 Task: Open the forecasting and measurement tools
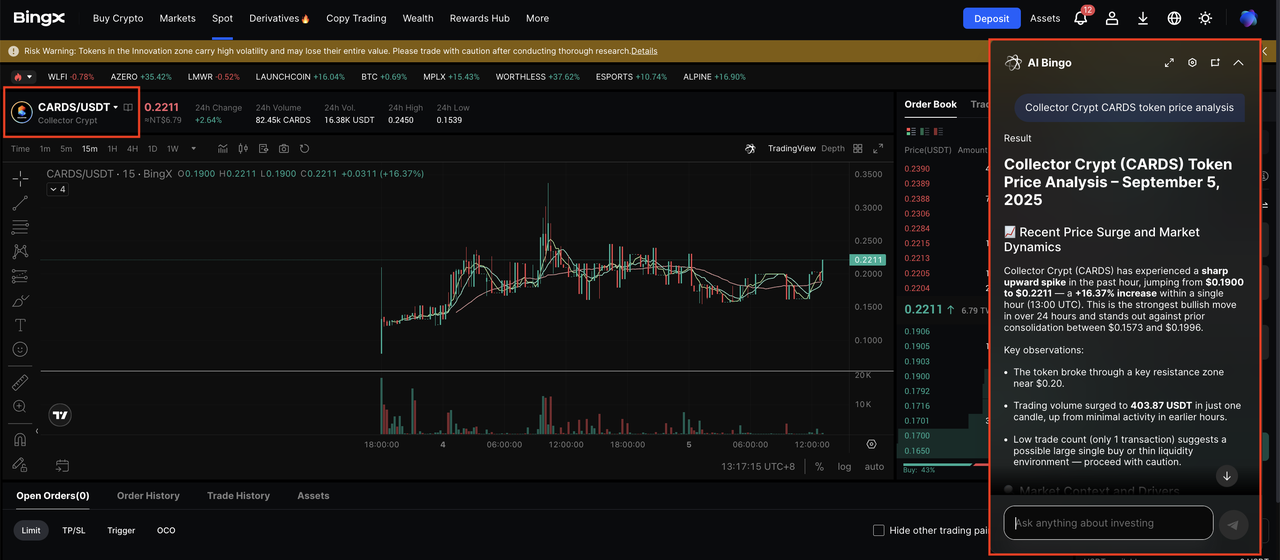pos(20,276)
